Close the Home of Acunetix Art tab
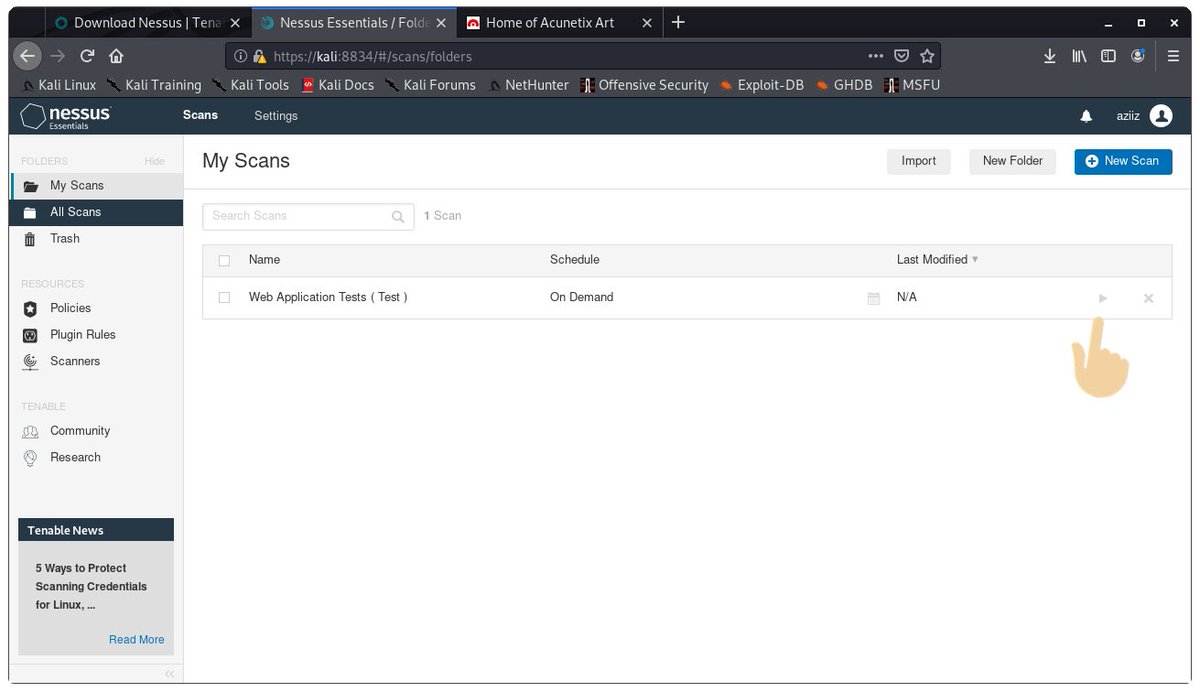The width and height of the screenshot is (1200, 692). pyautogui.click(x=646, y=23)
